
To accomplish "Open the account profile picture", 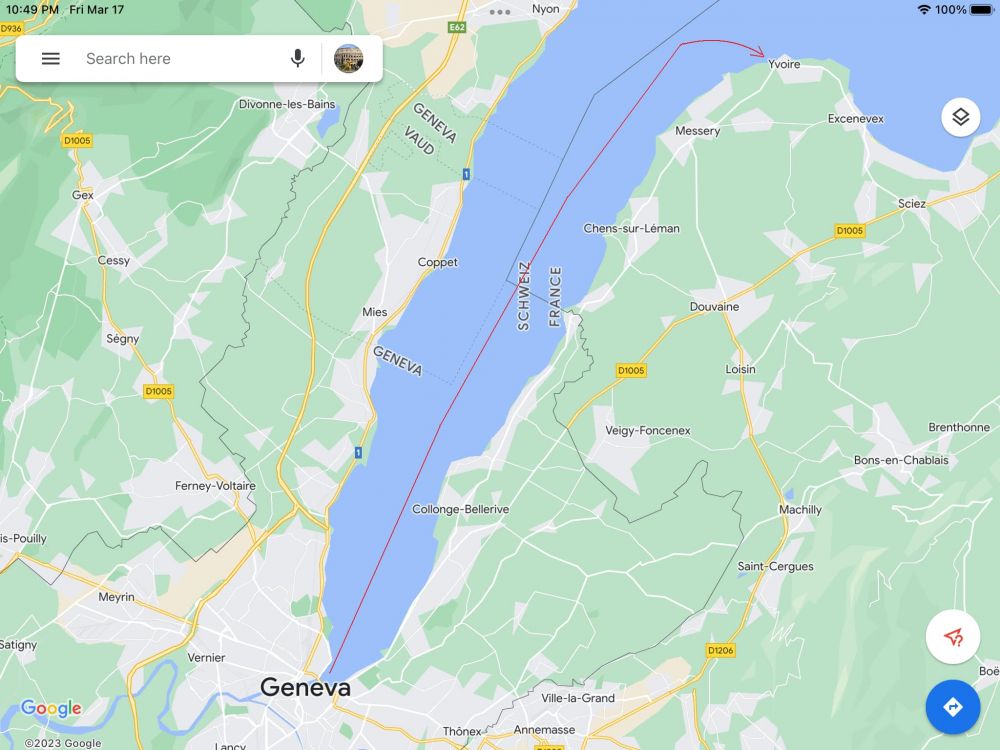I will tap(348, 59).
